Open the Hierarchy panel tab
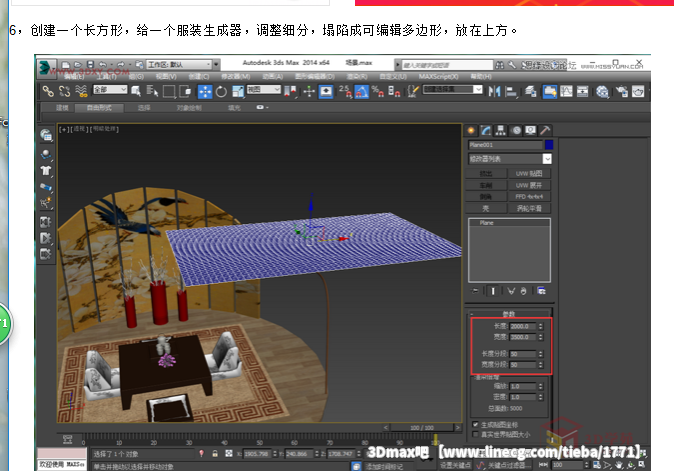This screenshot has height=471, width=680. click(x=501, y=130)
